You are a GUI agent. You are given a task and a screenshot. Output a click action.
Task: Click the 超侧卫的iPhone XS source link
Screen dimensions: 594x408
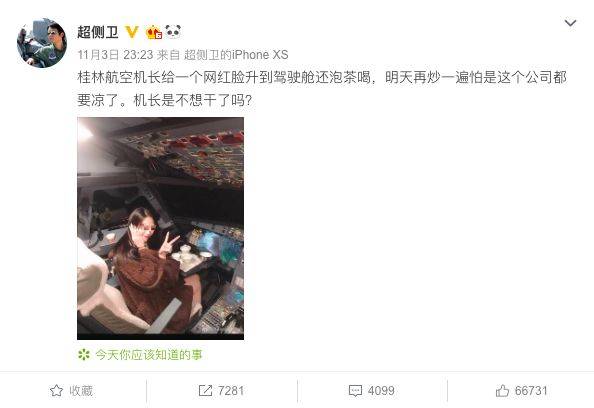[236, 55]
